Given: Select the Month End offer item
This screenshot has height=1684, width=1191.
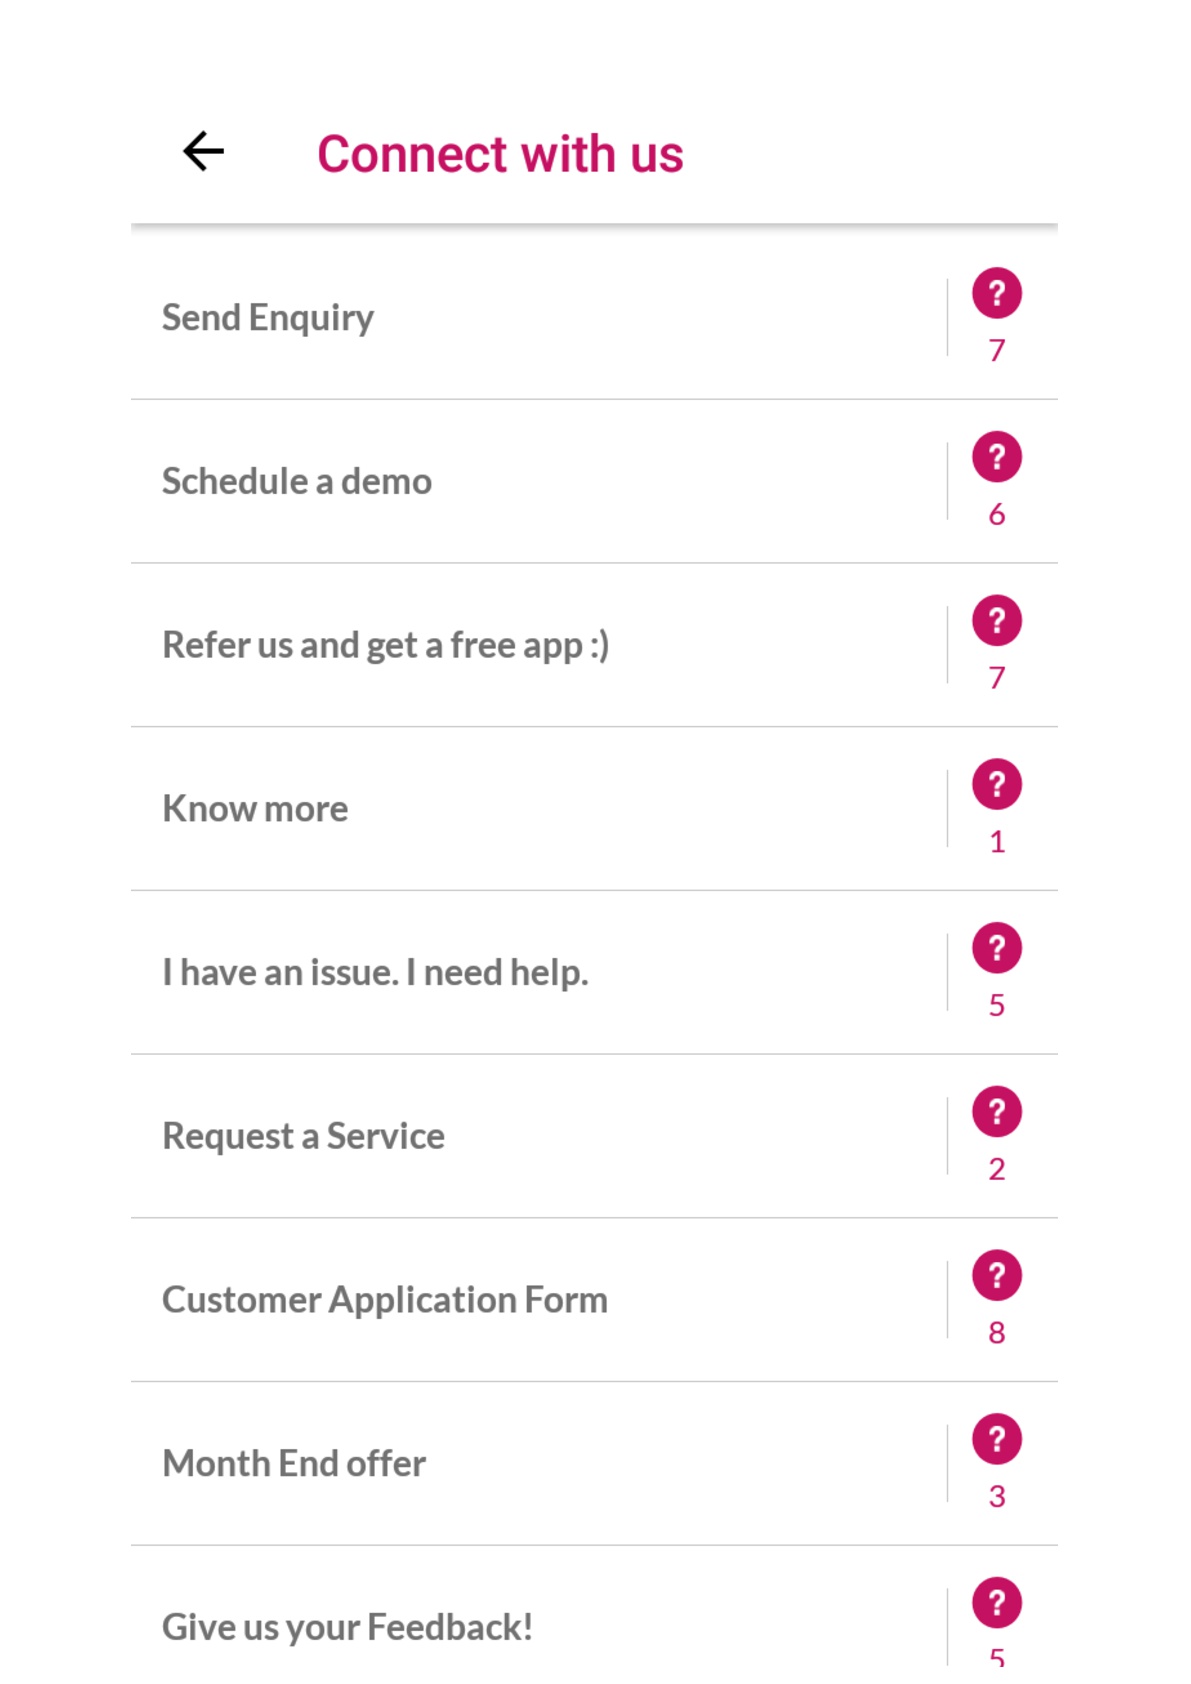Looking at the screenshot, I should (x=294, y=1464).
